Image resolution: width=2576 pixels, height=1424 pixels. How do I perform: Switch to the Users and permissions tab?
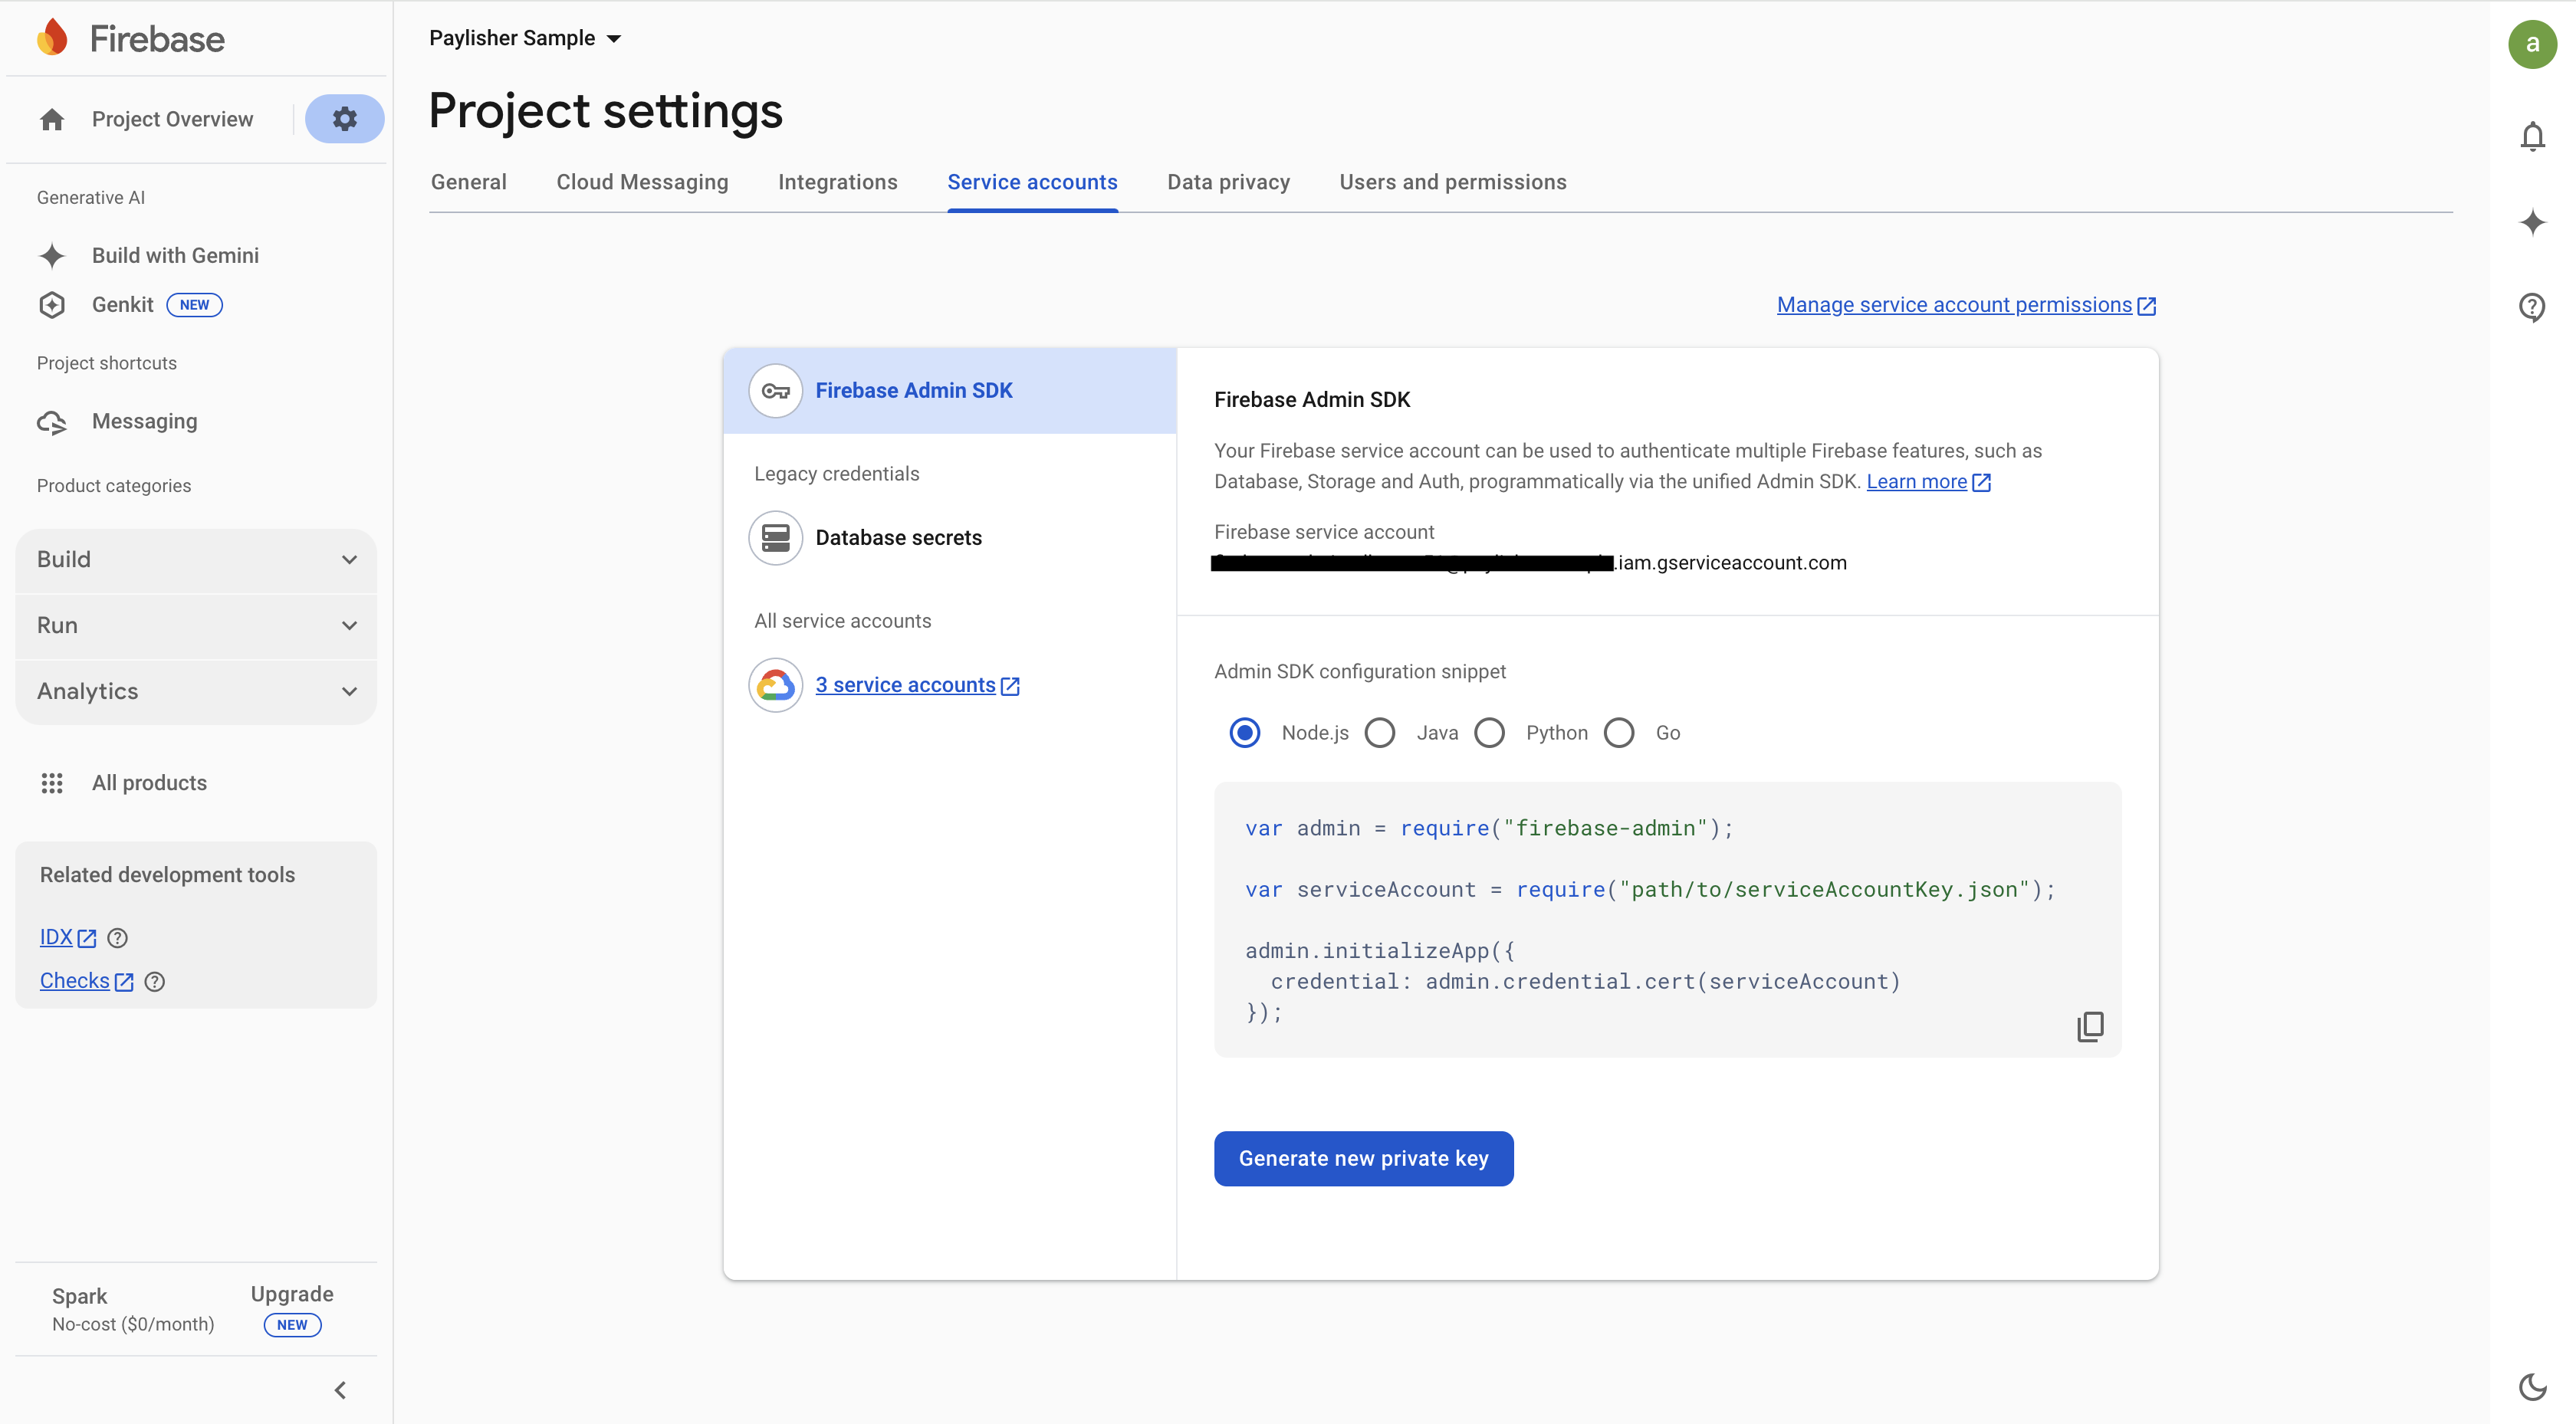pyautogui.click(x=1453, y=182)
